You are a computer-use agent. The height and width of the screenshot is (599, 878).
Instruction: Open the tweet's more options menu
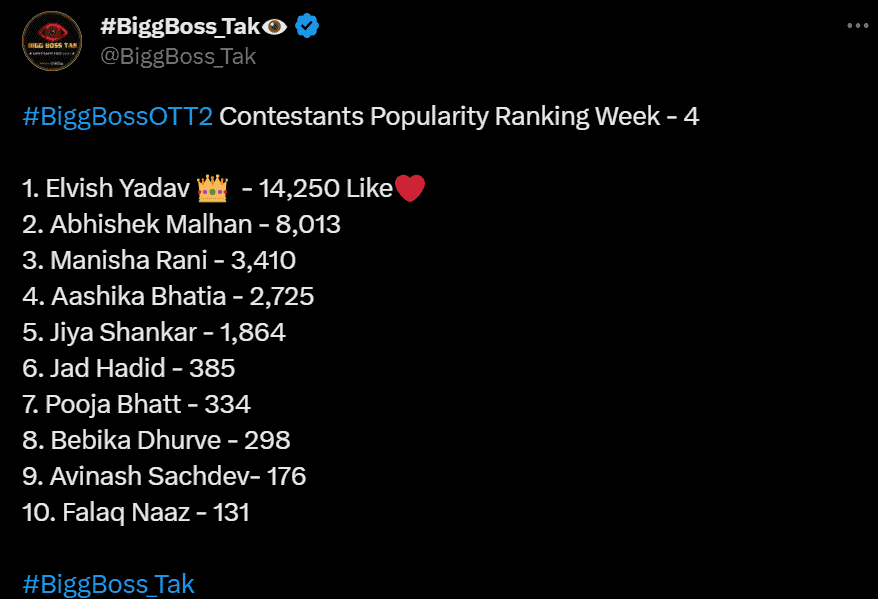(x=857, y=27)
